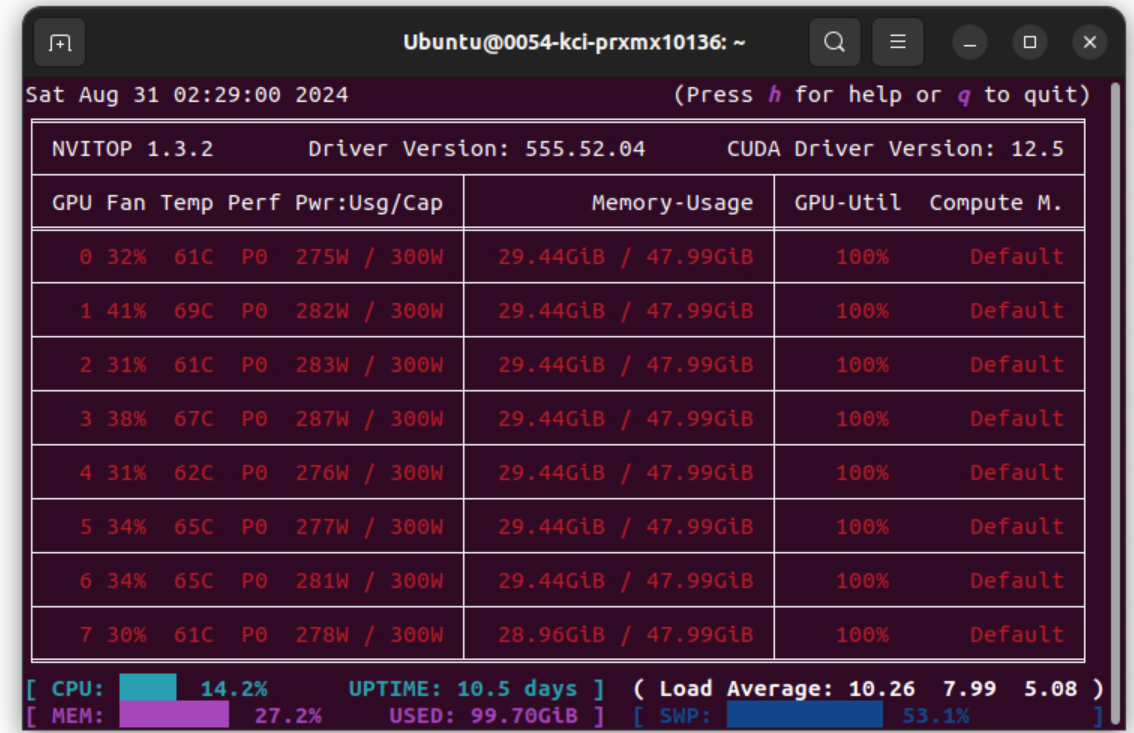The image size is (1134, 733).
Task: Click the window title Ubuntu@0054-kci-prxmx10136
Action: pos(574,43)
